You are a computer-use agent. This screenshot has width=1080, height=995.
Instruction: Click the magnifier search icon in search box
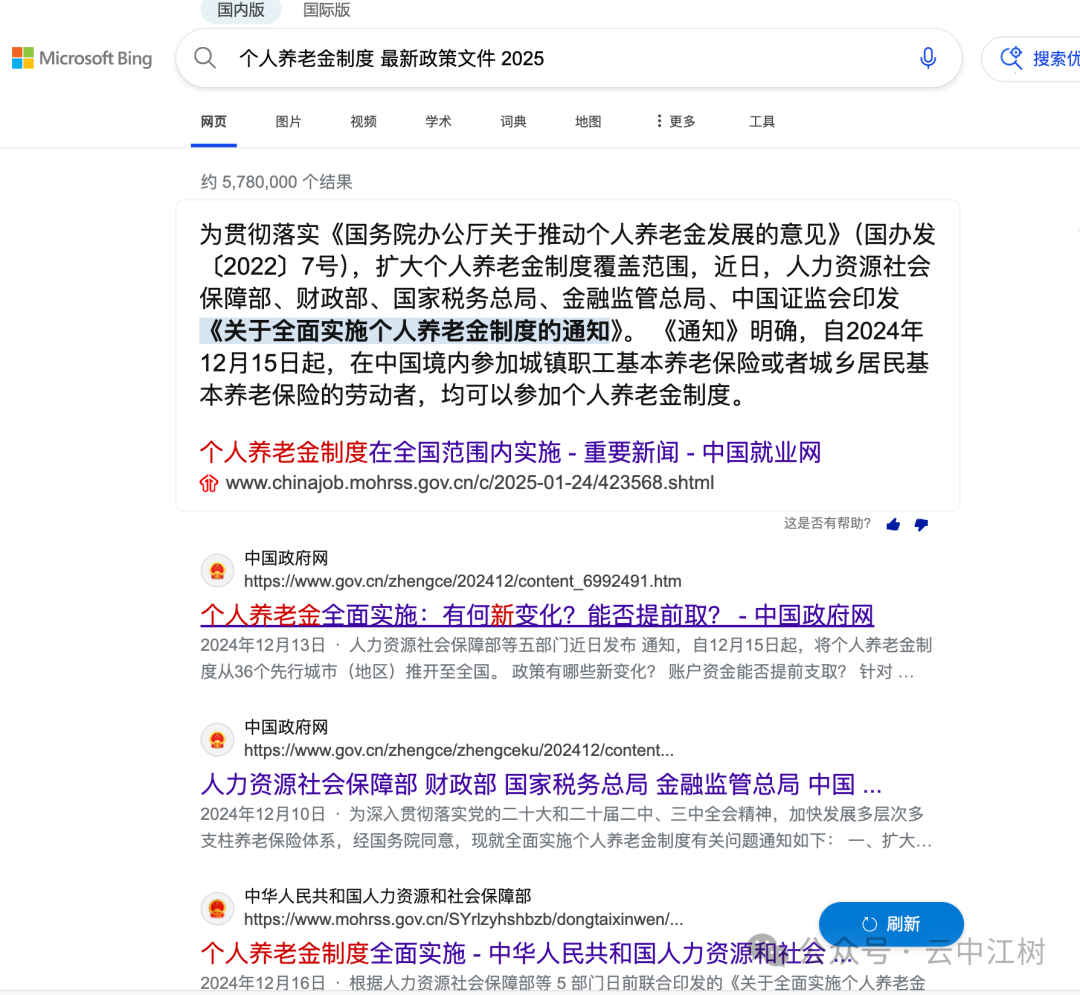tap(205, 58)
